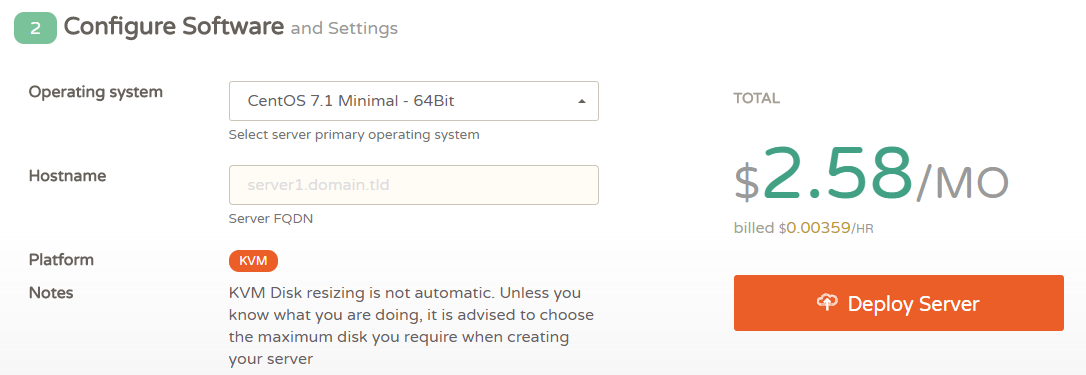Image resolution: width=1086 pixels, height=375 pixels.
Task: Click the green step 2 badge
Action: coord(35,28)
